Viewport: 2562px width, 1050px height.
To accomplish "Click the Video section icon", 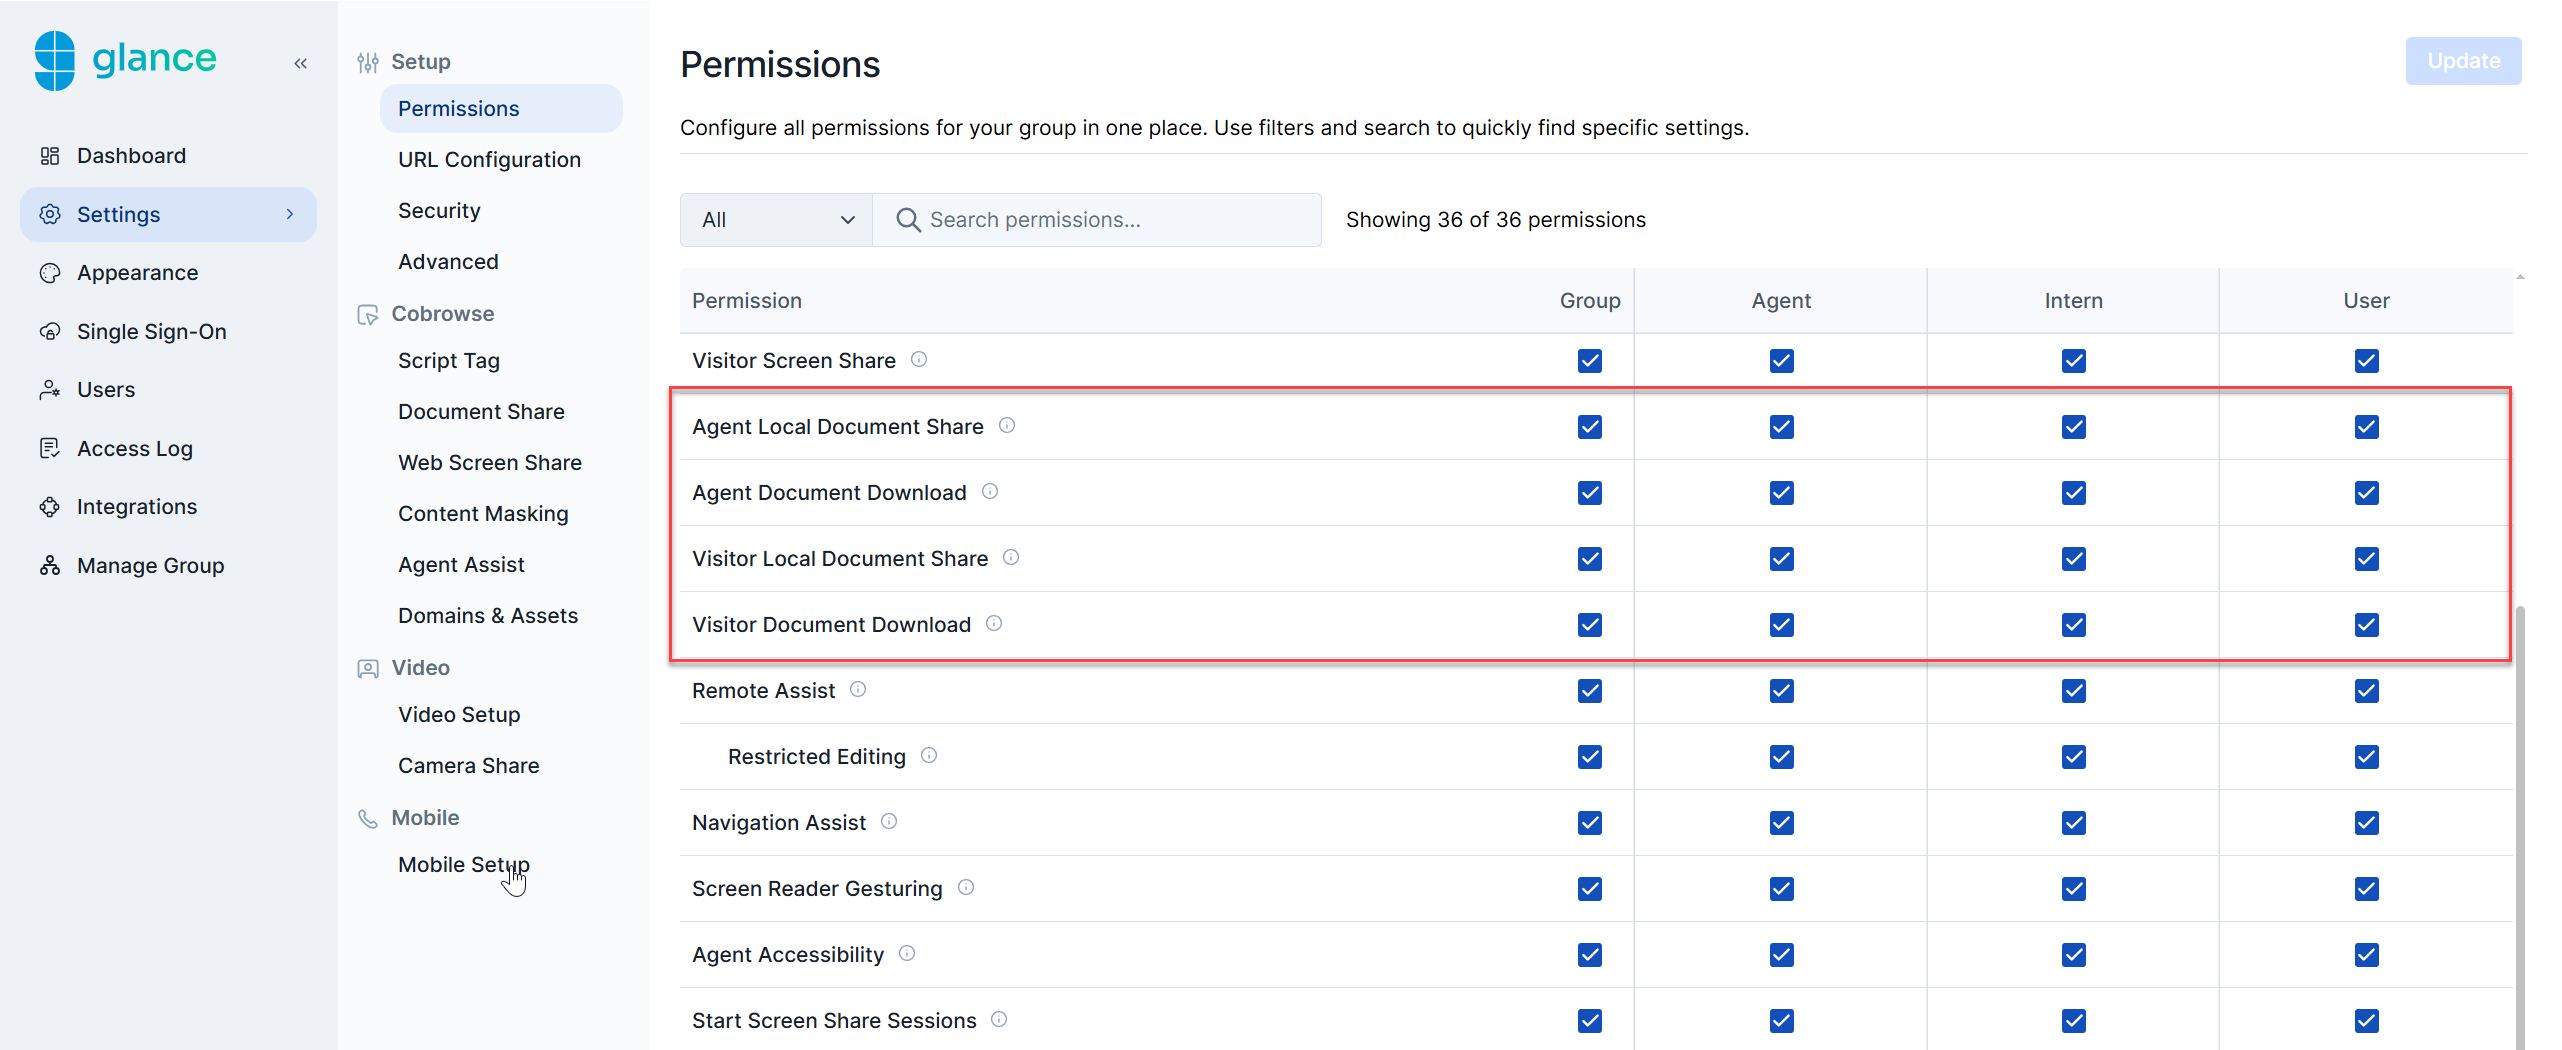I will click(368, 668).
